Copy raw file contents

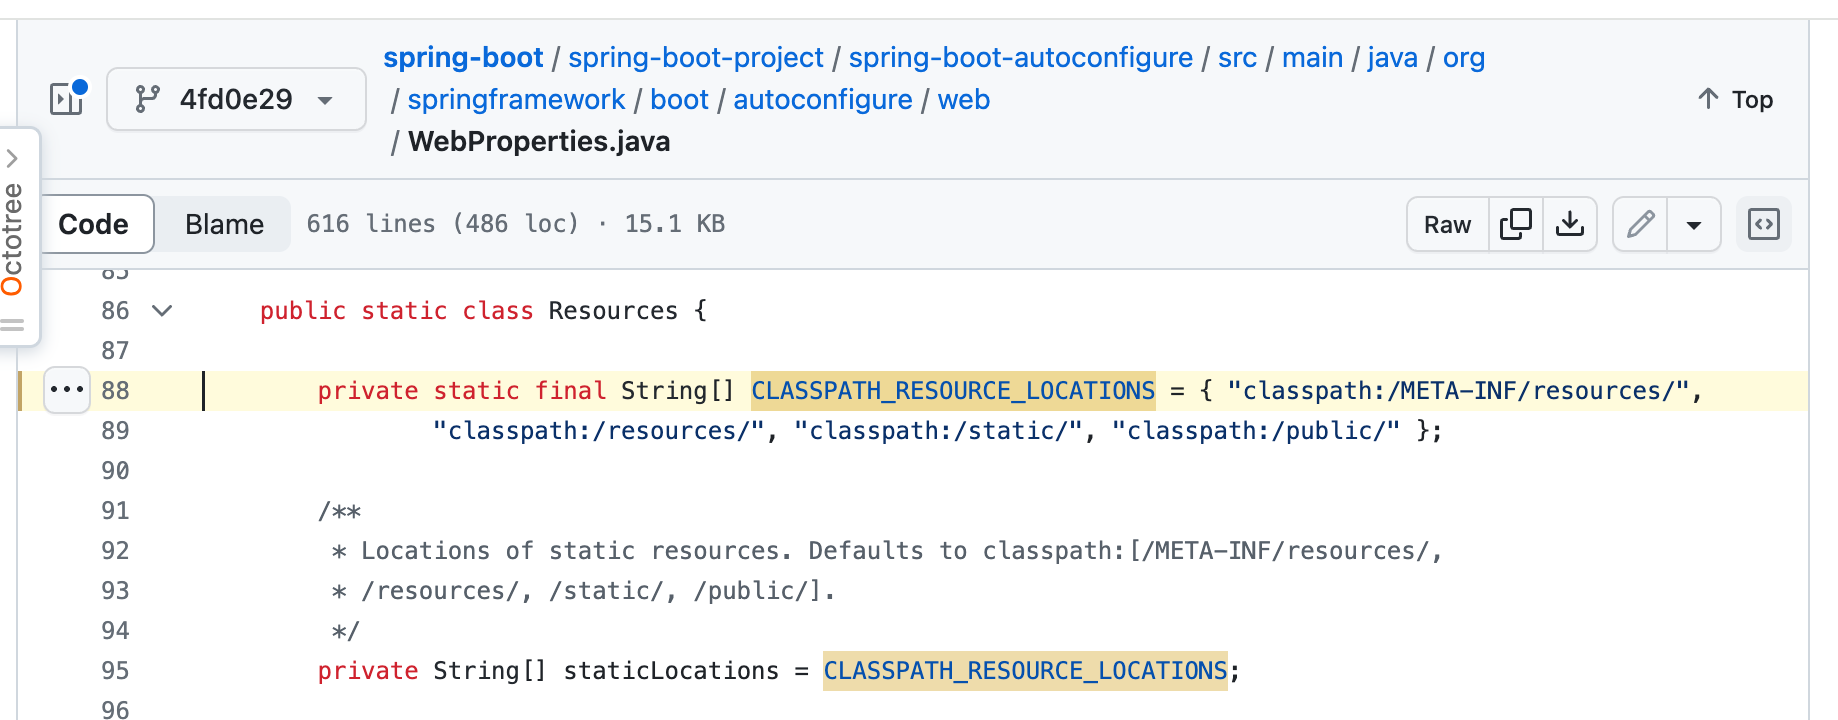click(x=1516, y=224)
